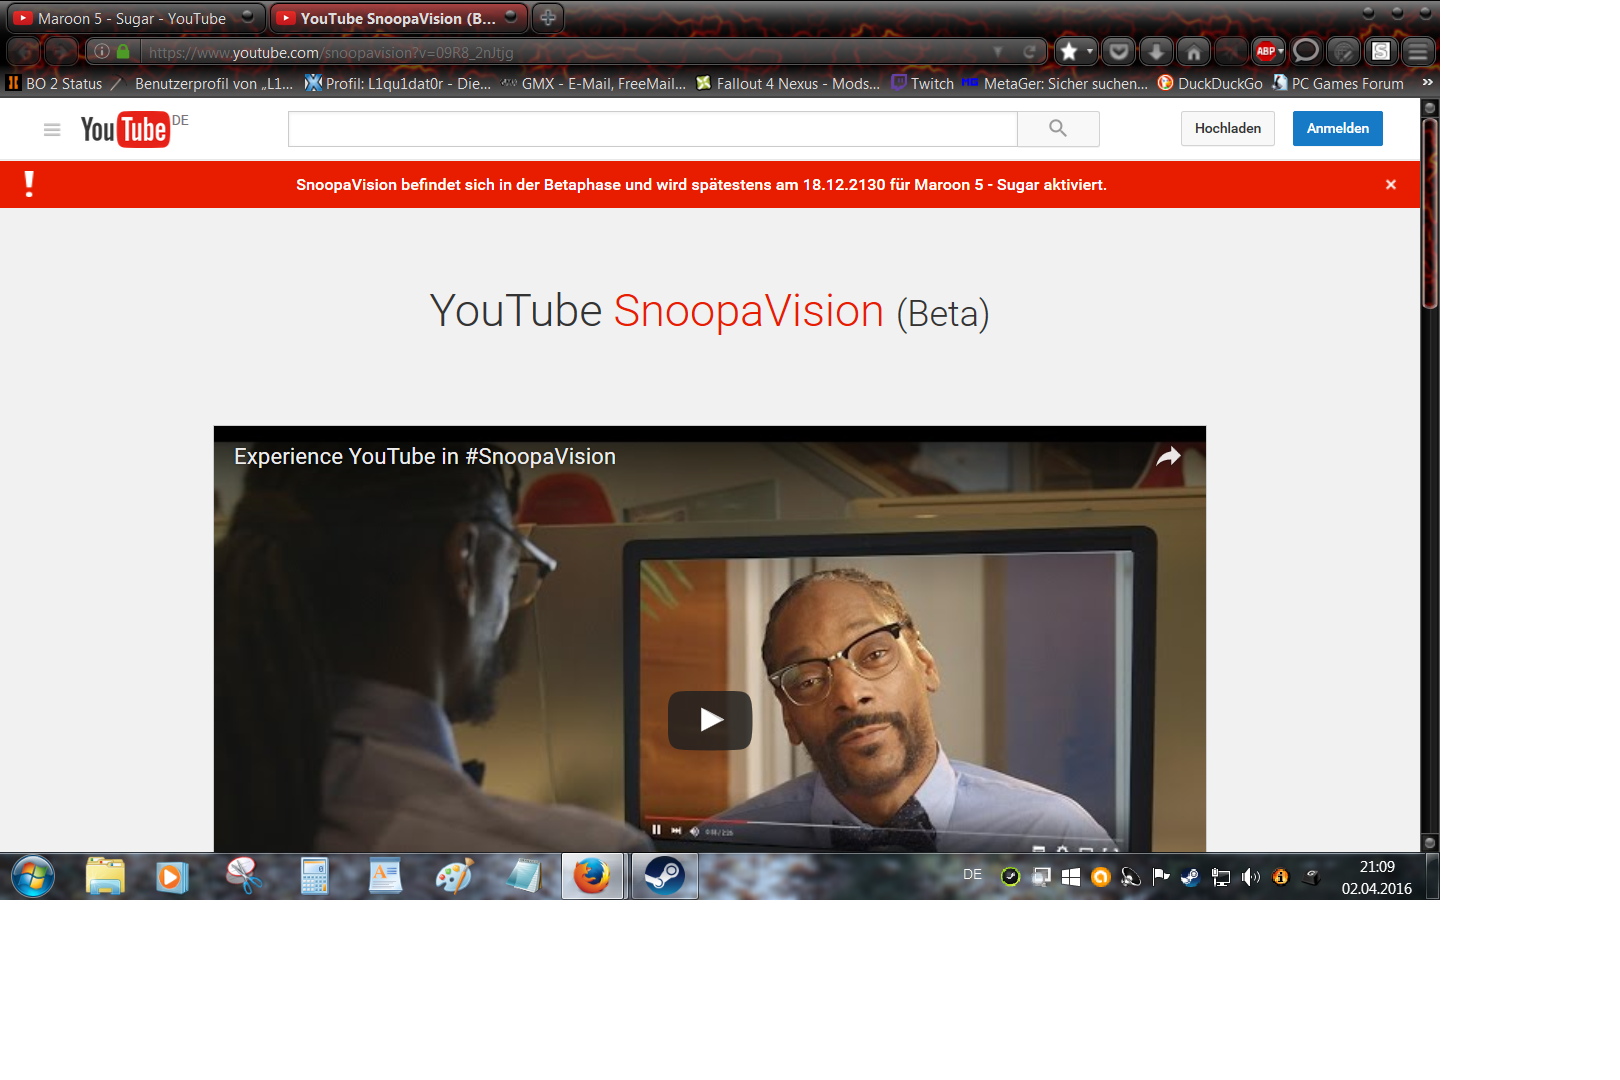Screen dimensions: 1620x1080
Task: Close the Maroon 5 - Sugar tab
Action: 247,16
